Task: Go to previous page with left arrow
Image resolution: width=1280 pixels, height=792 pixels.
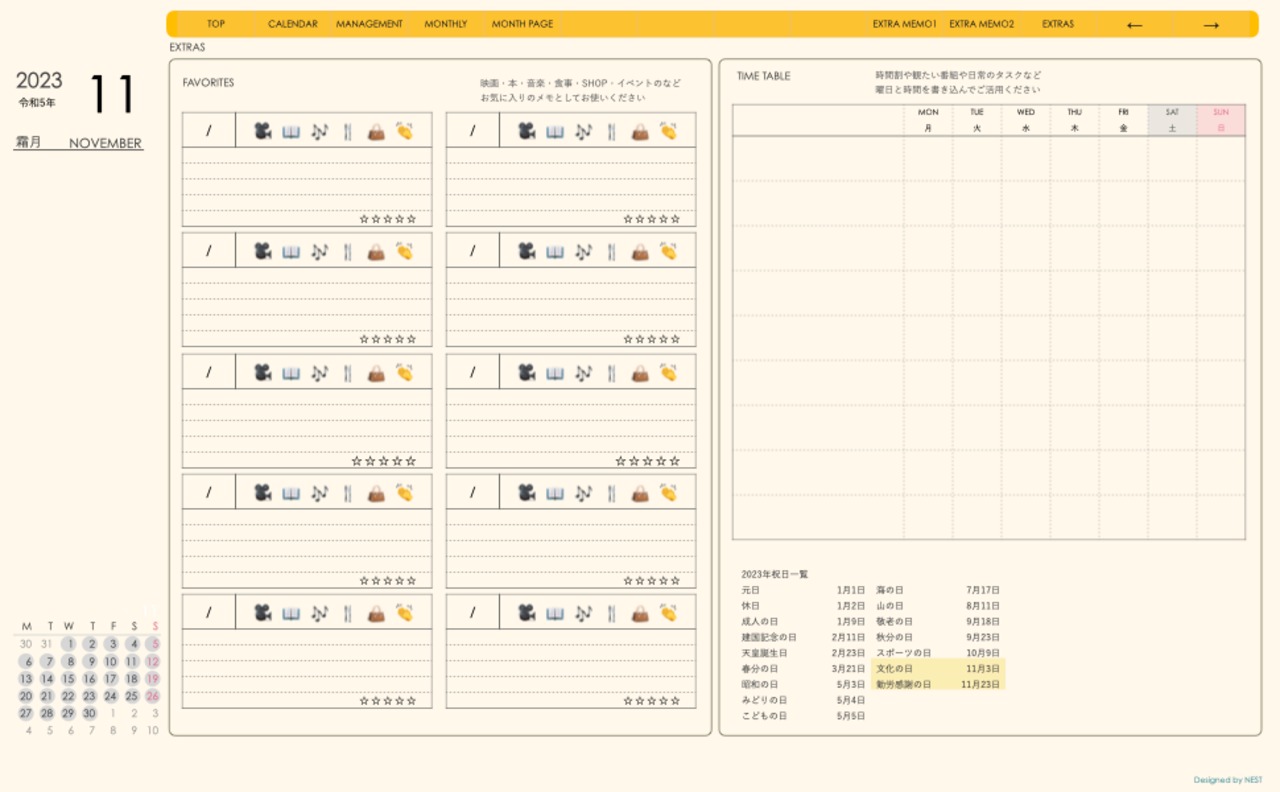Action: (1134, 25)
